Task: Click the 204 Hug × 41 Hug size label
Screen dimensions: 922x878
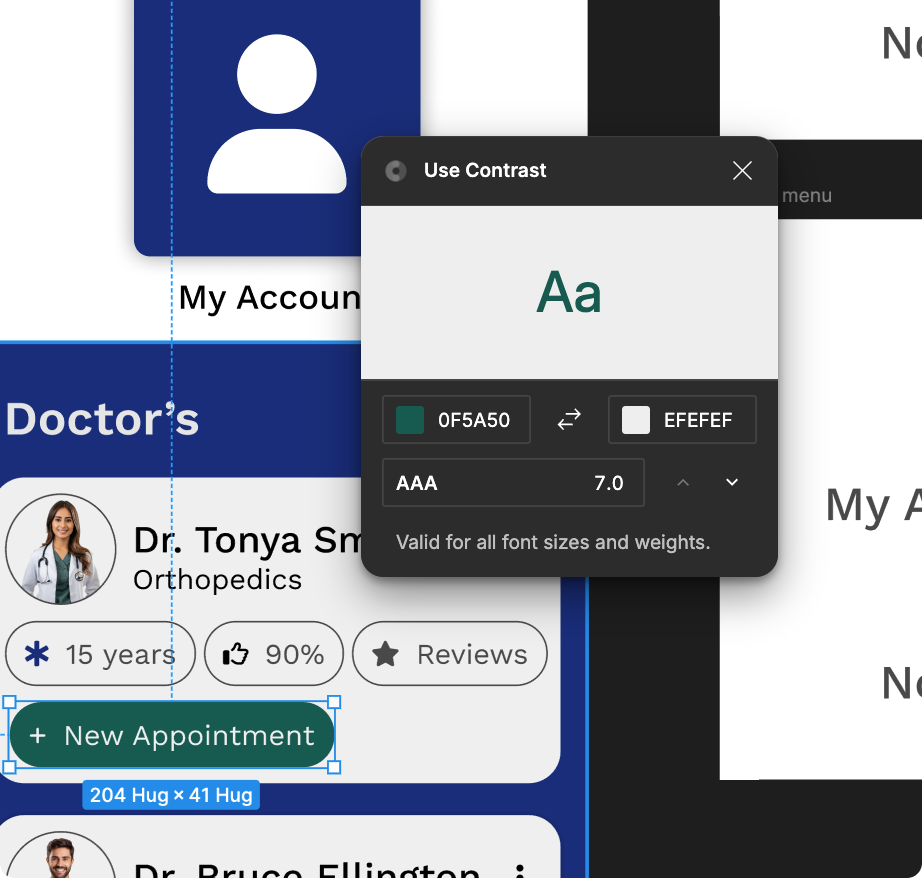Action: [171, 795]
